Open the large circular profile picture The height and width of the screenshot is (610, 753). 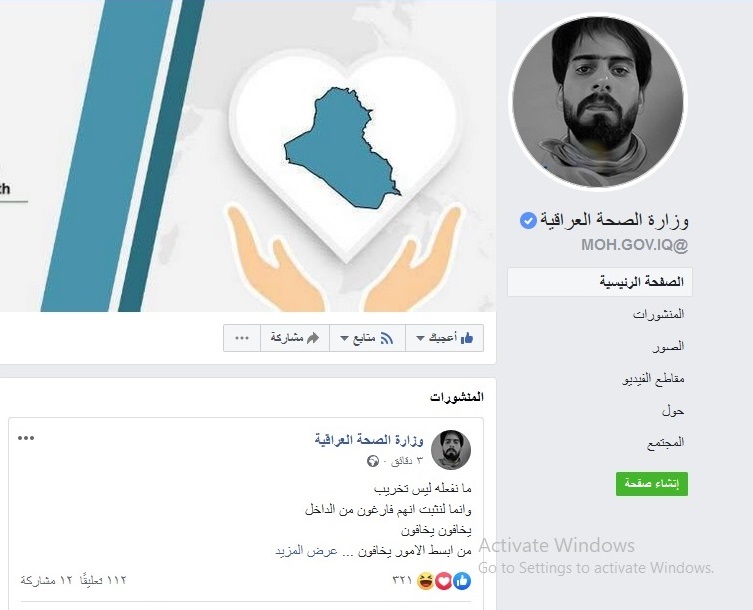pyautogui.click(x=598, y=101)
